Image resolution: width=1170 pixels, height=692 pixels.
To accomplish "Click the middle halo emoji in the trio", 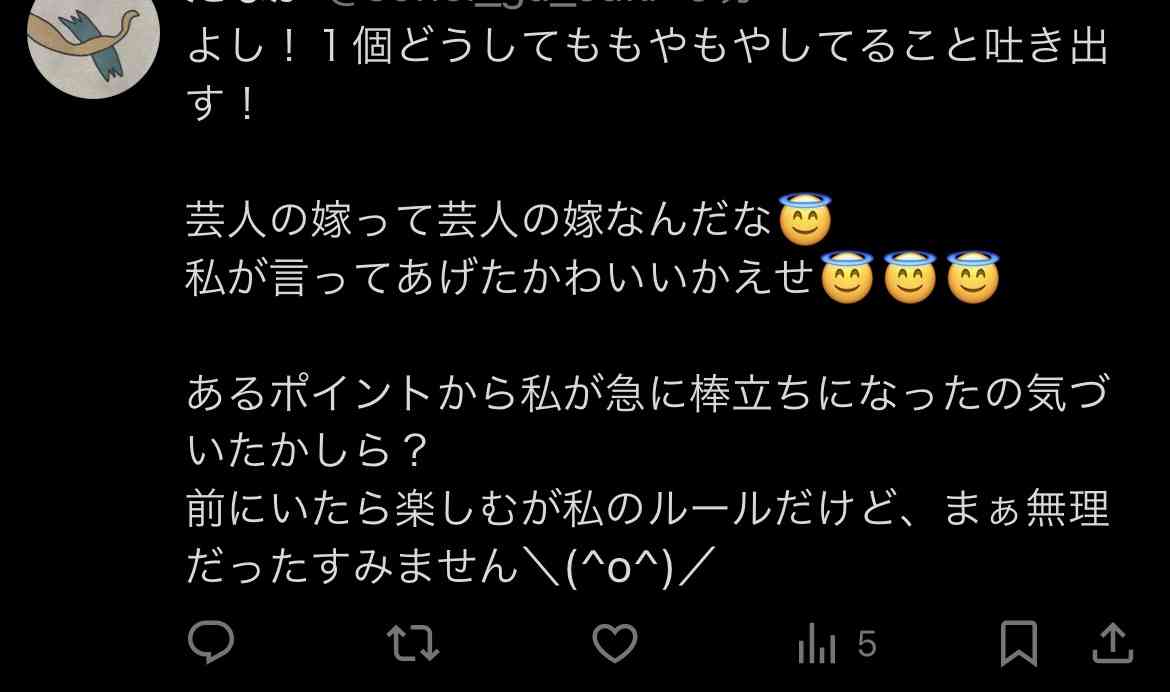I will click(910, 277).
